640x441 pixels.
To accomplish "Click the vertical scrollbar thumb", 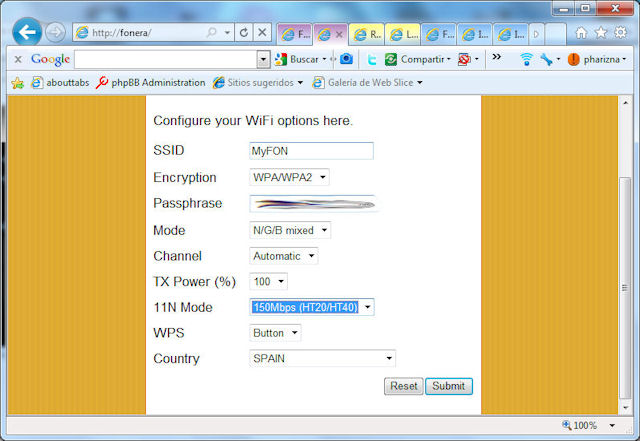I will tap(625, 287).
